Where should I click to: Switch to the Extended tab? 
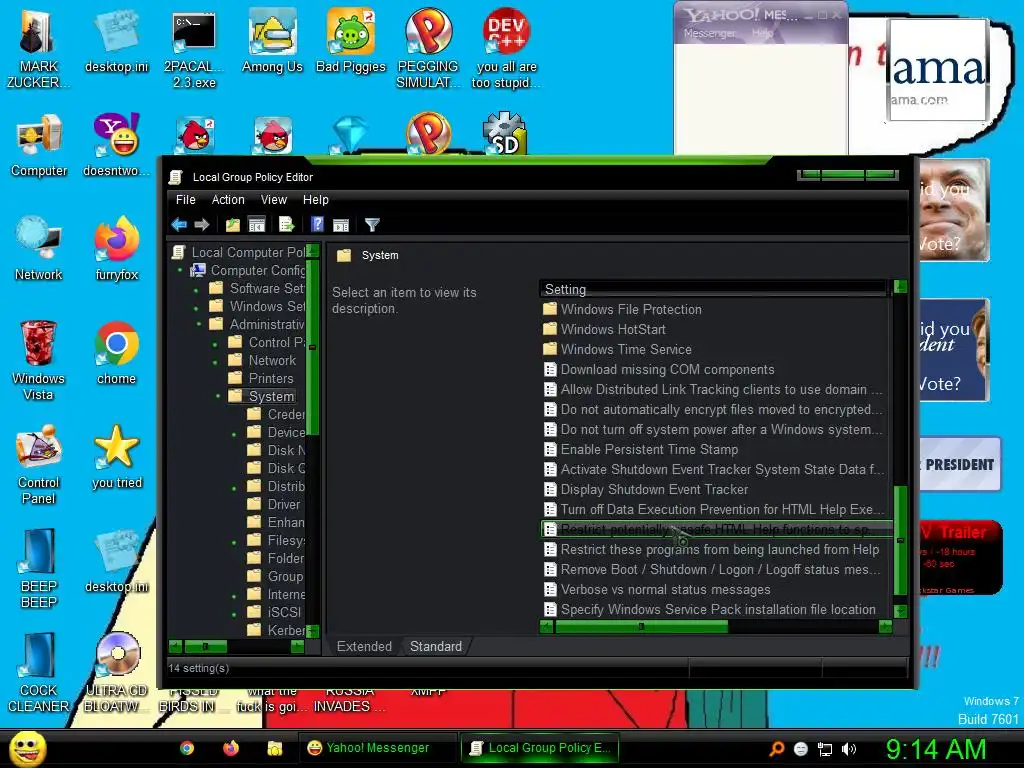364,647
